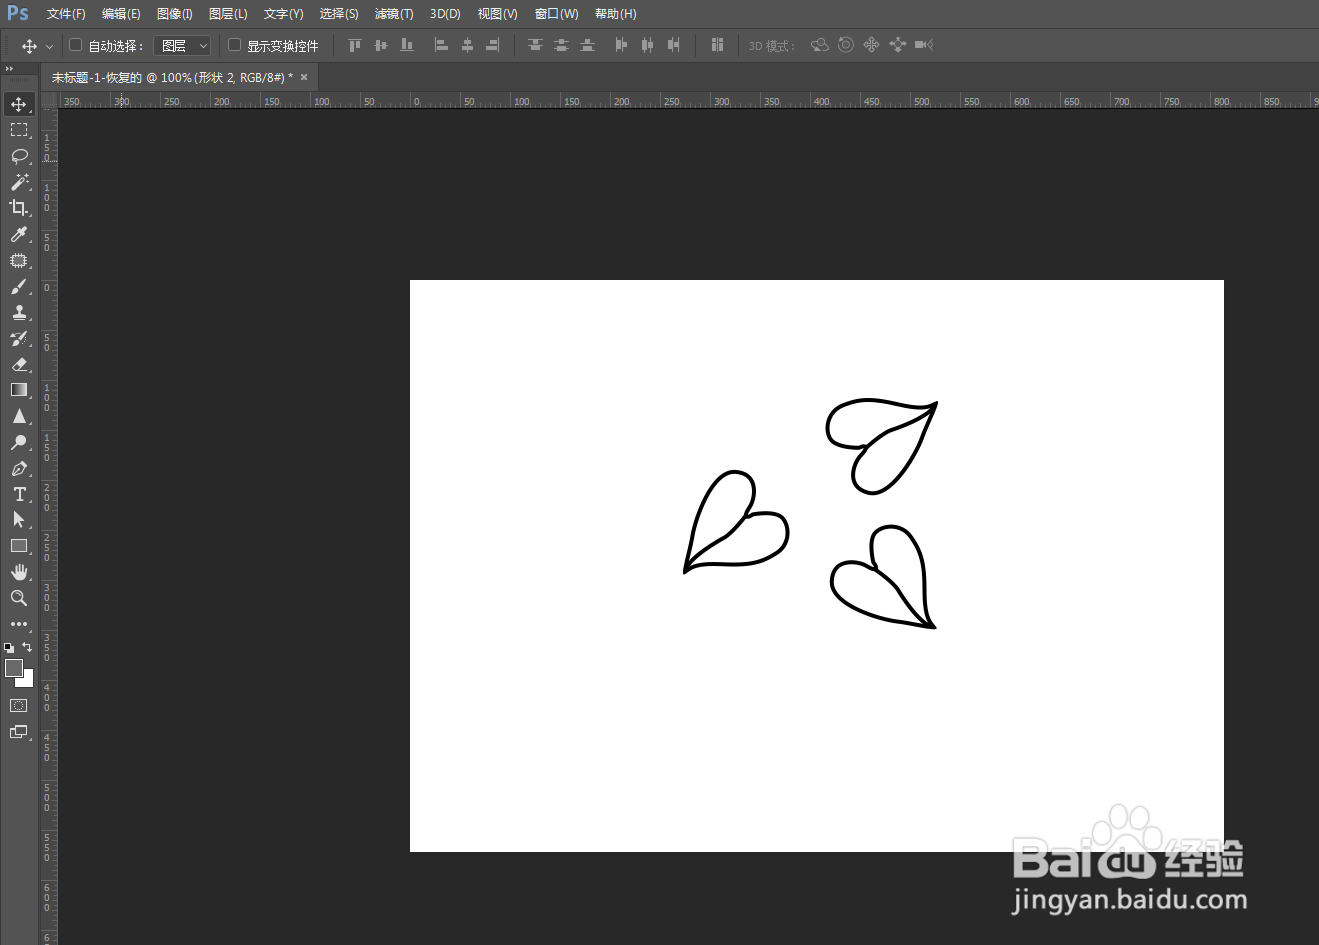This screenshot has height=945, width=1319.
Task: Open the 窗口(W) menu
Action: 556,14
